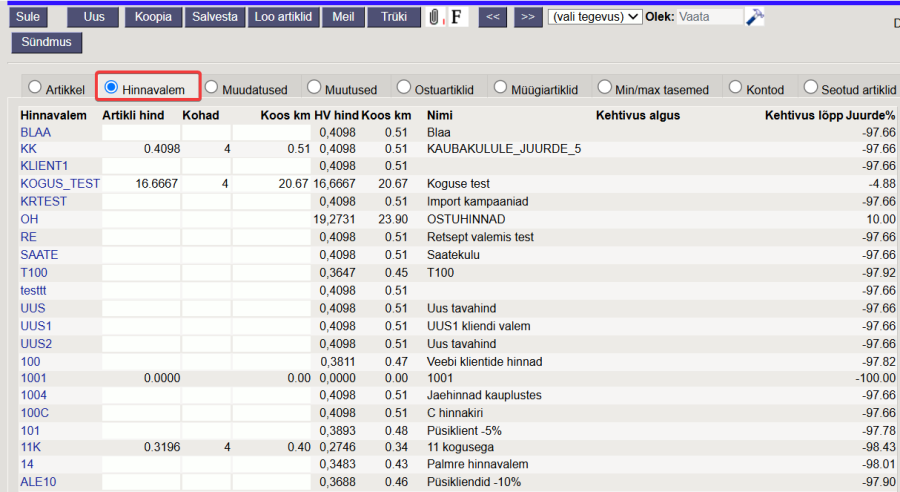Open the KLIENT1 price formula link
900x492 pixels.
pos(44,166)
